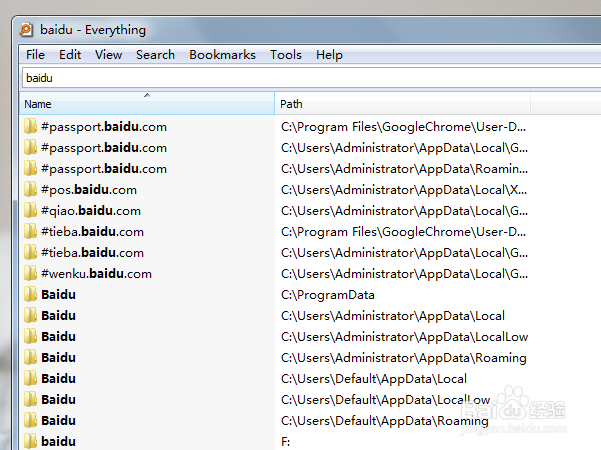
Task: Click the F: path cell
Action: (x=286, y=442)
